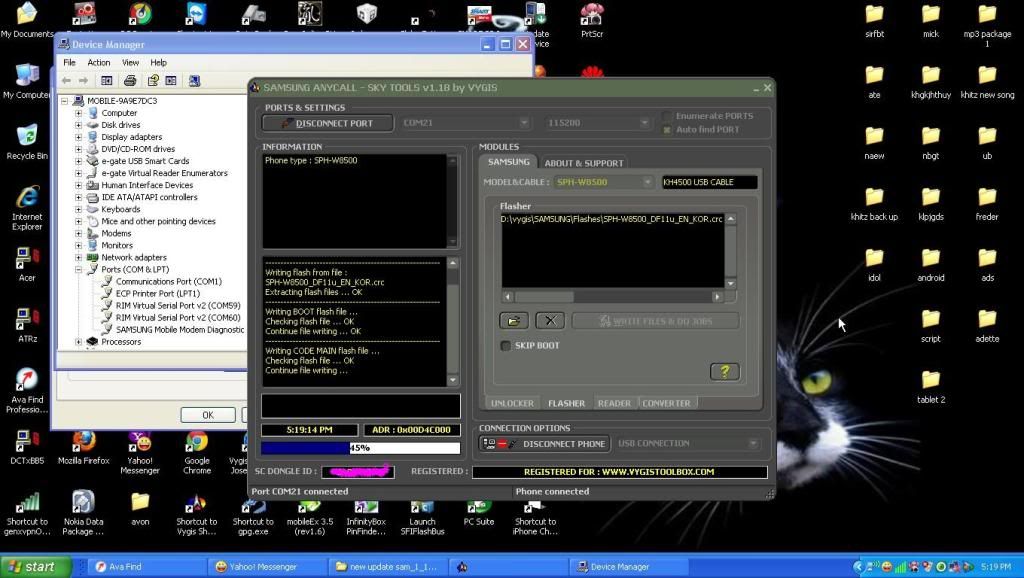1024x578 pixels.
Task: Switch to READER tab
Action: (614, 403)
